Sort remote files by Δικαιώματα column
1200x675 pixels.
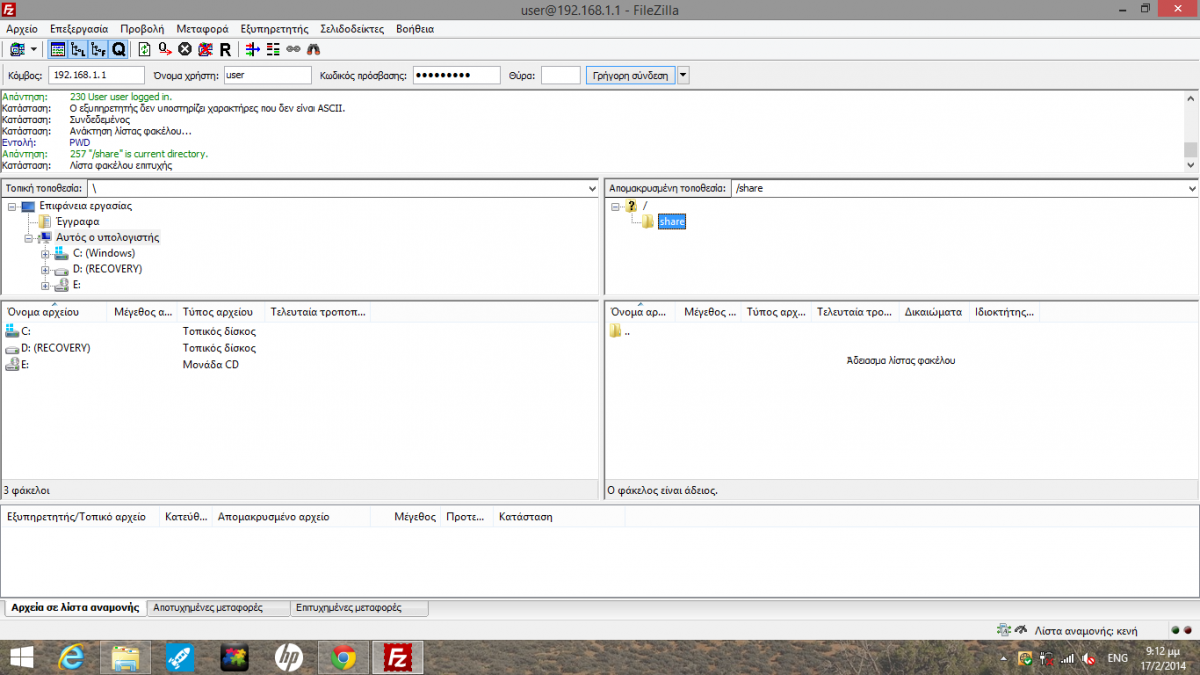coord(935,312)
